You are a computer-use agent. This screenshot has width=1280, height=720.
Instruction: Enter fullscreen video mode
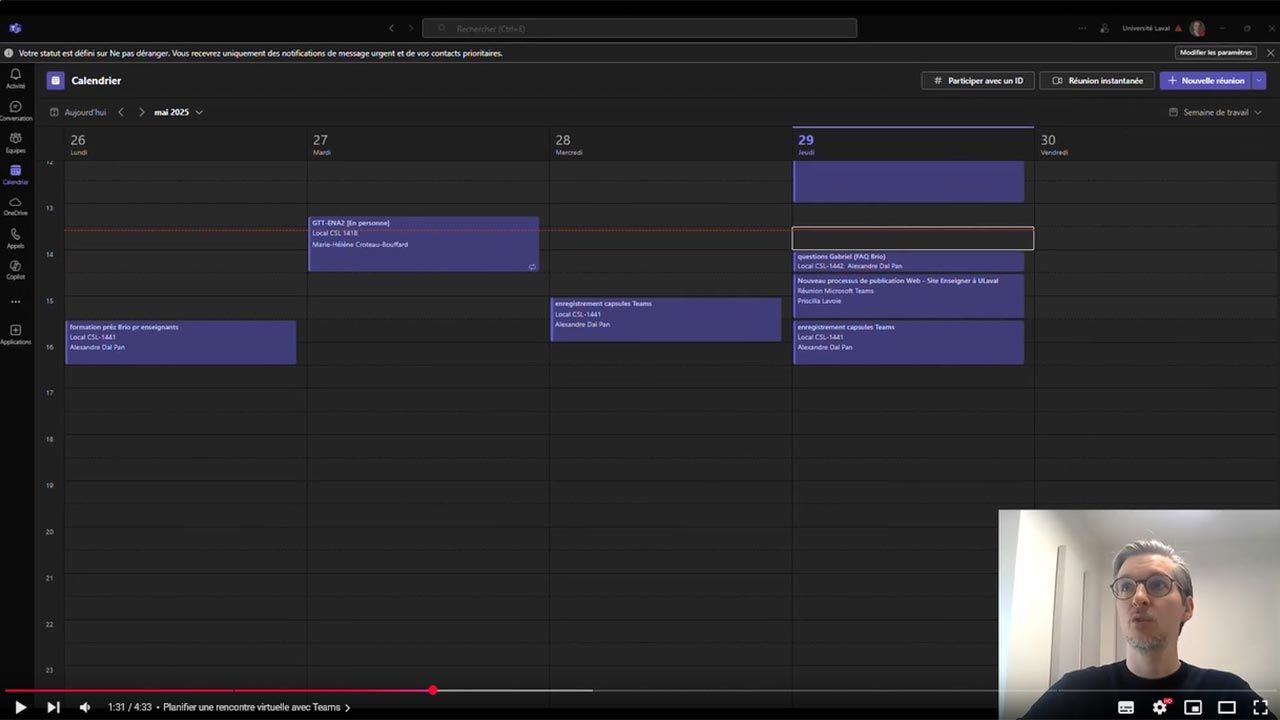1260,707
